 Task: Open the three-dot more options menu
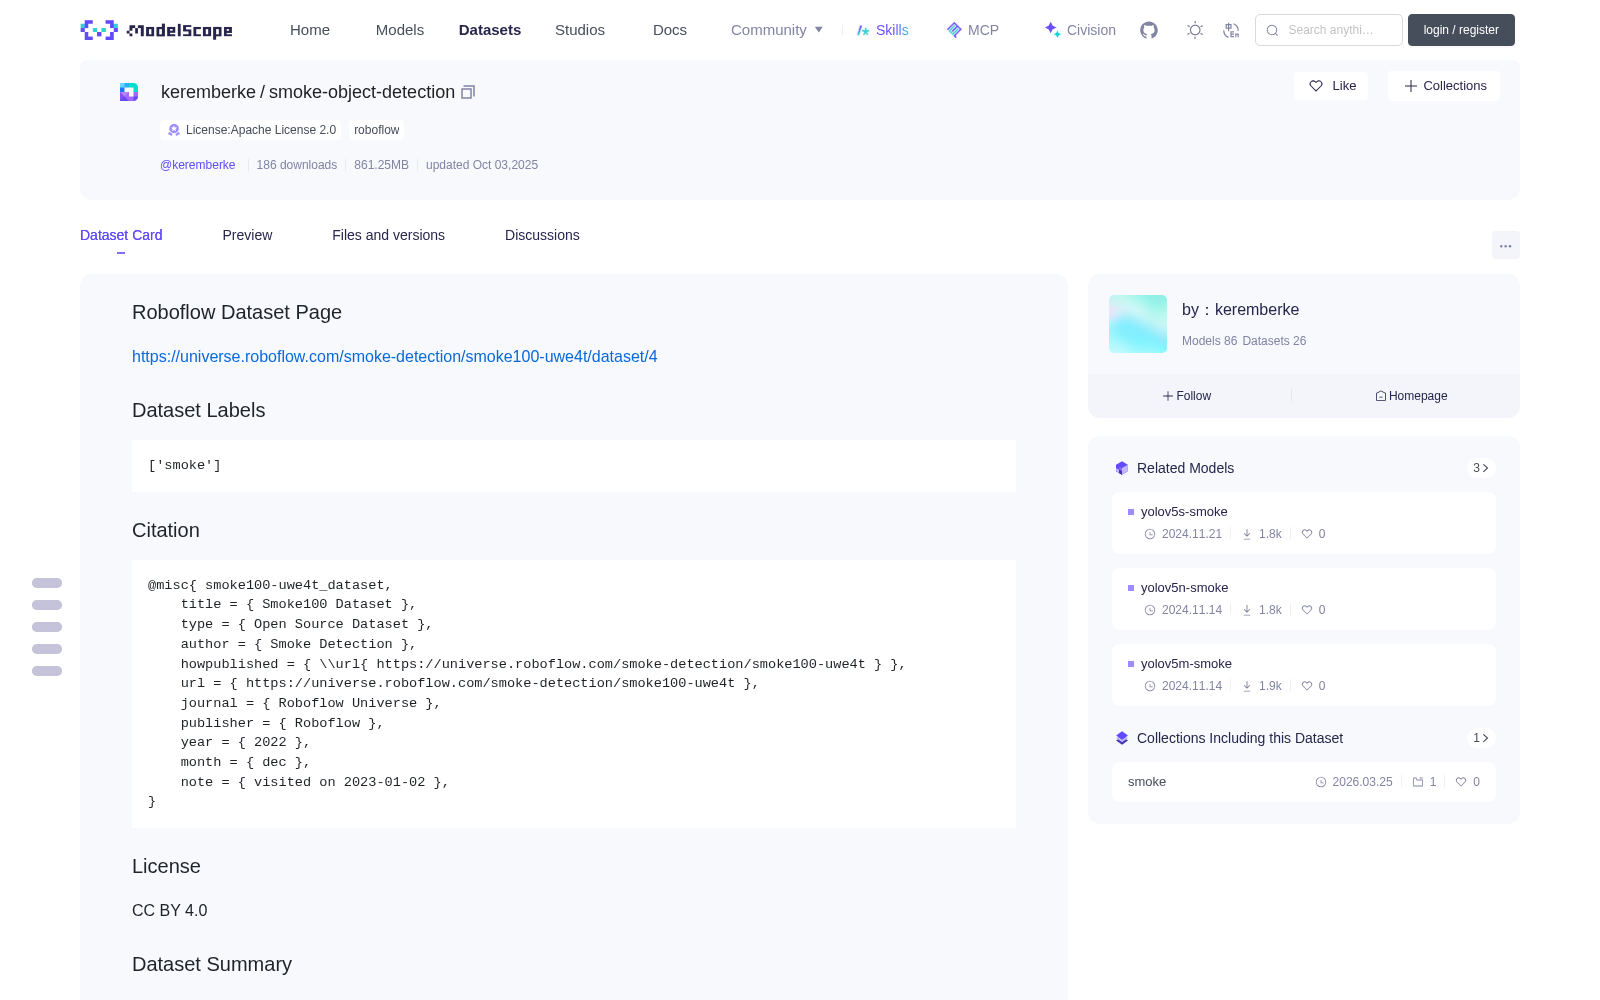1506,245
